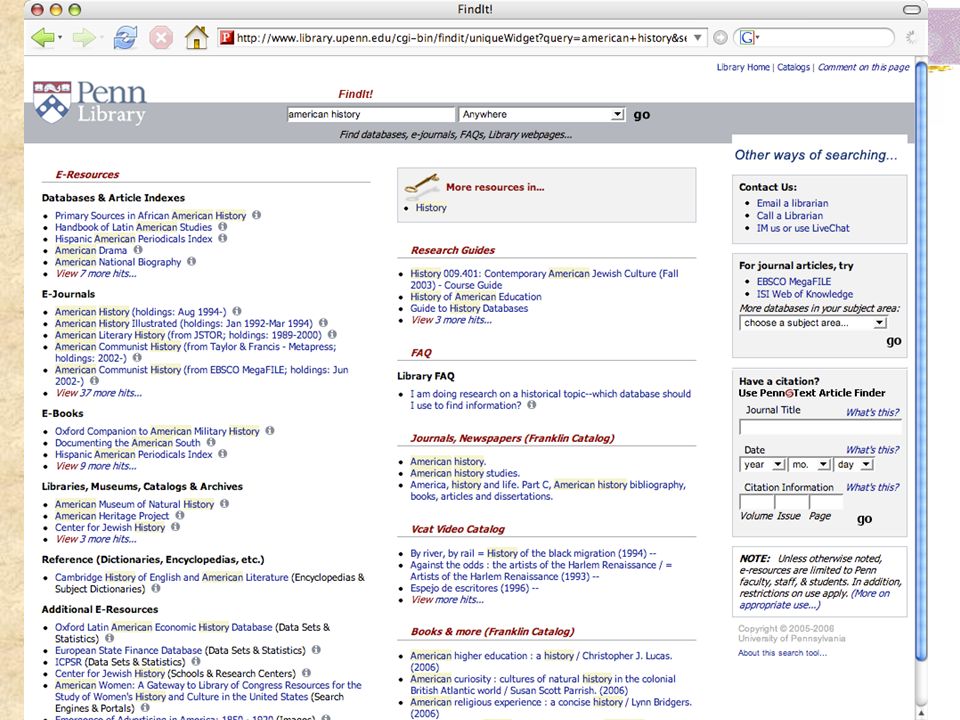
Task: Open info icon next to American Drama
Action: click(x=138, y=250)
